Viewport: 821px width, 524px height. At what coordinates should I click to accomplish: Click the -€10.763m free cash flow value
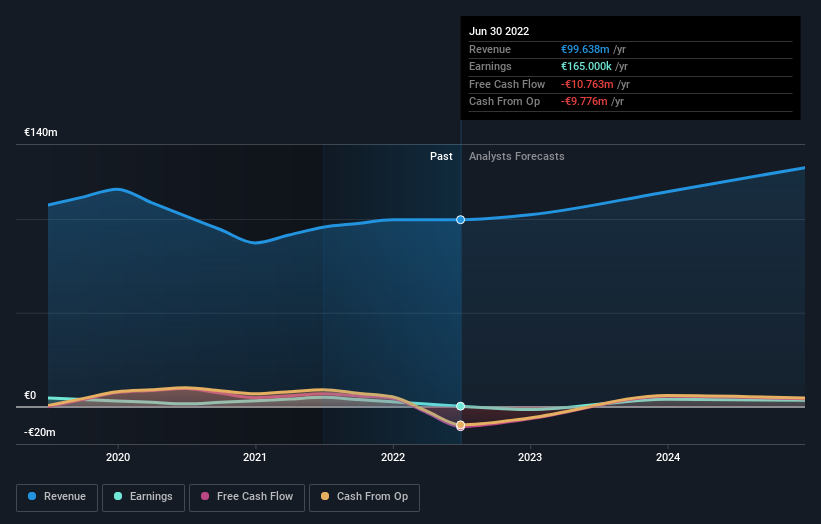pyautogui.click(x=587, y=84)
